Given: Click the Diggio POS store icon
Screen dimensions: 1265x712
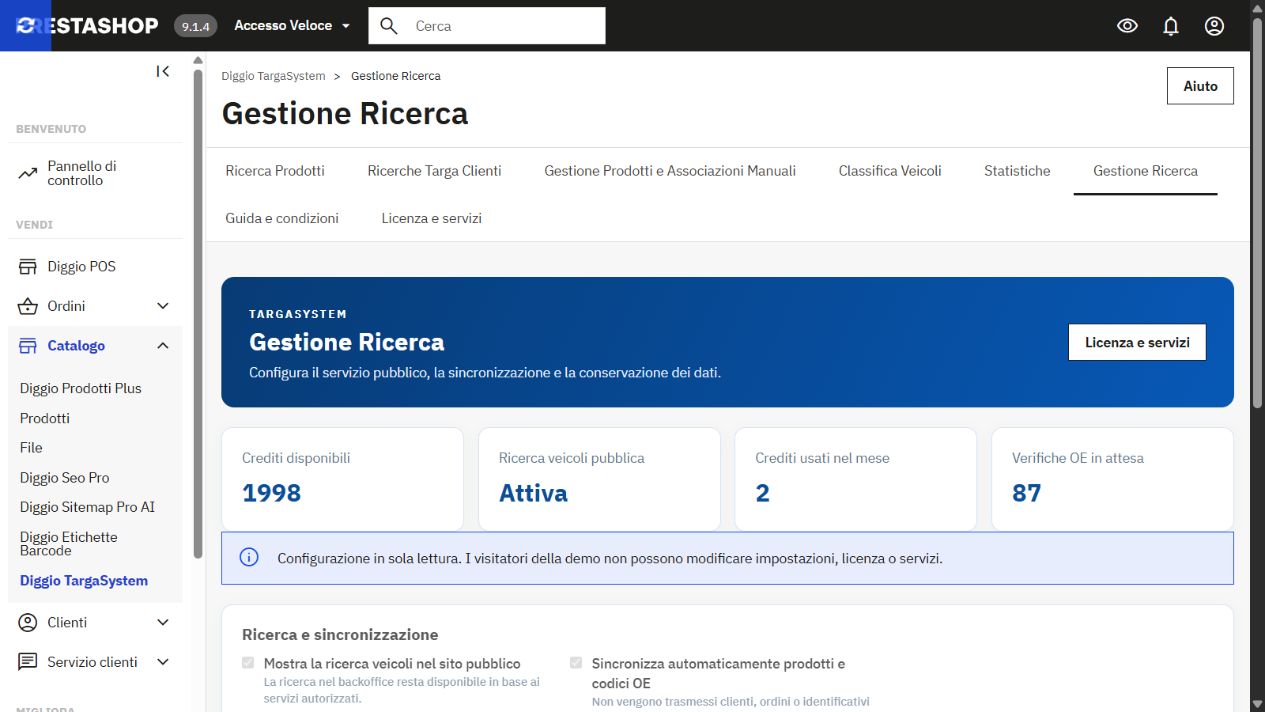Looking at the screenshot, I should pos(28,267).
